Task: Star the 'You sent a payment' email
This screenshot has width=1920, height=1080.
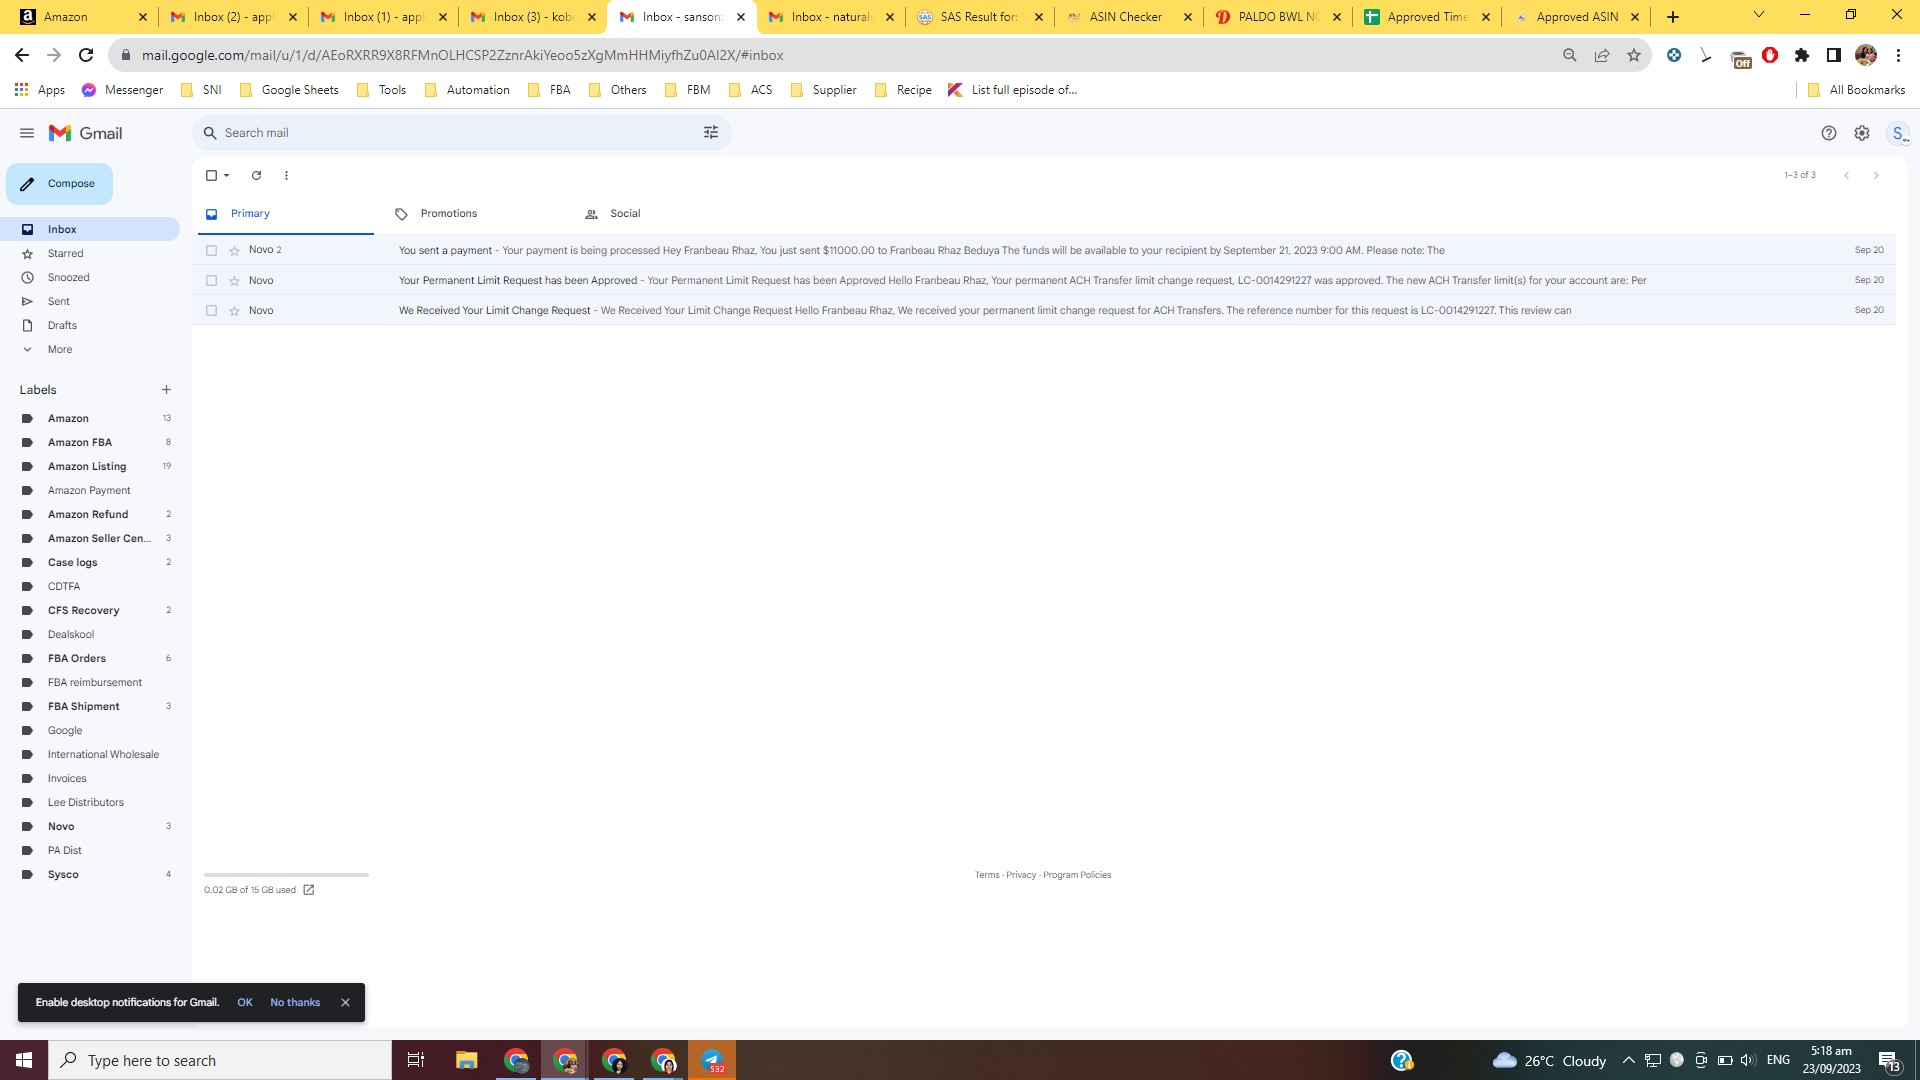Action: [x=235, y=250]
